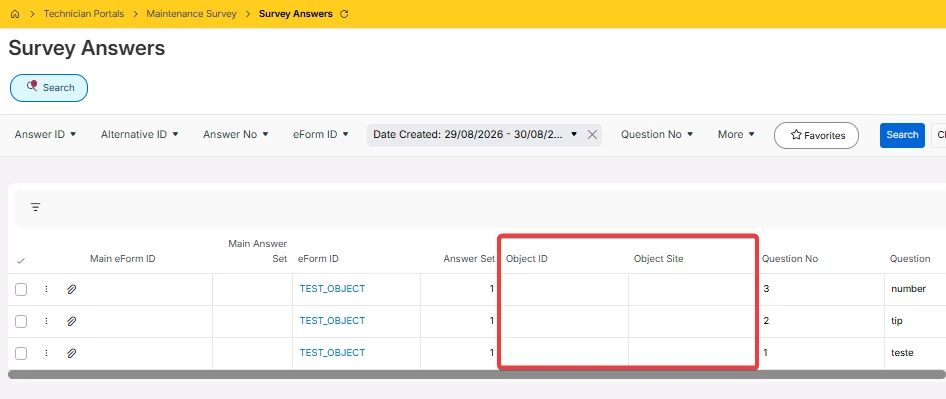Go to Maintenance Survey breadcrumb
Screen dimensions: 946x399
point(191,13)
